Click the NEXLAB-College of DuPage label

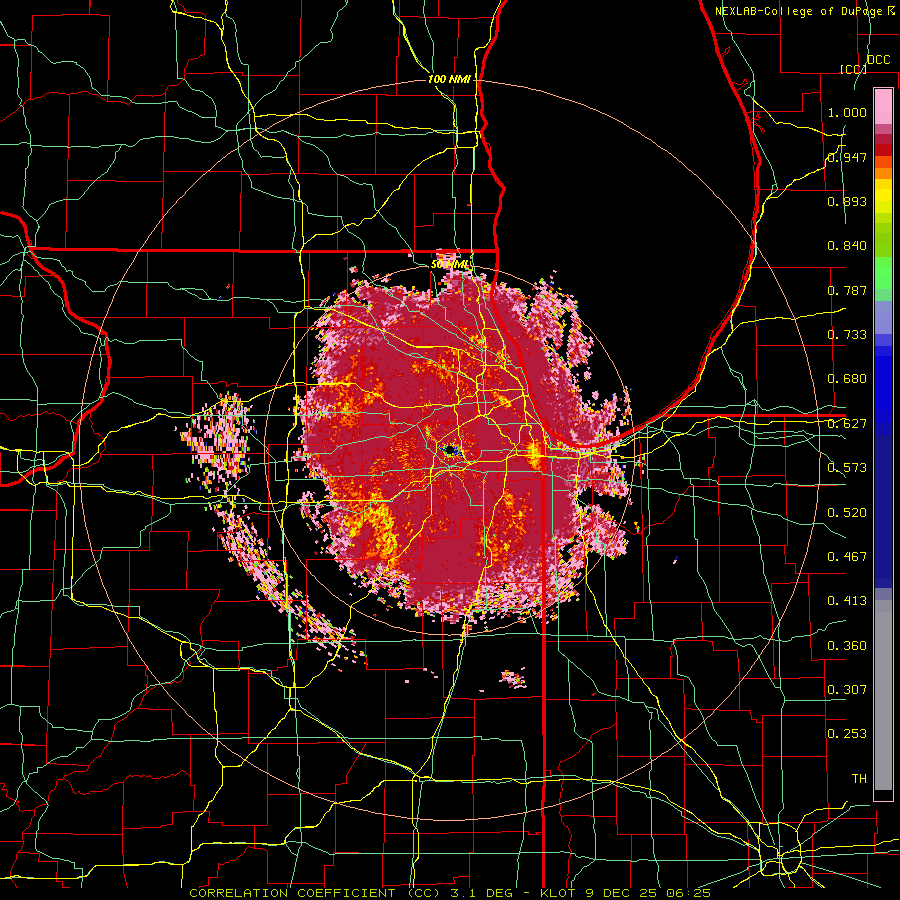tap(798, 11)
